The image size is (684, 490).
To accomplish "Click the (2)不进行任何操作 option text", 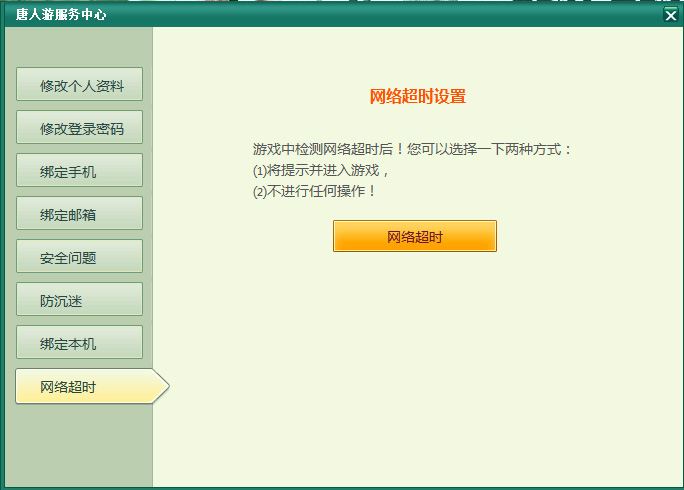I will coord(315,191).
